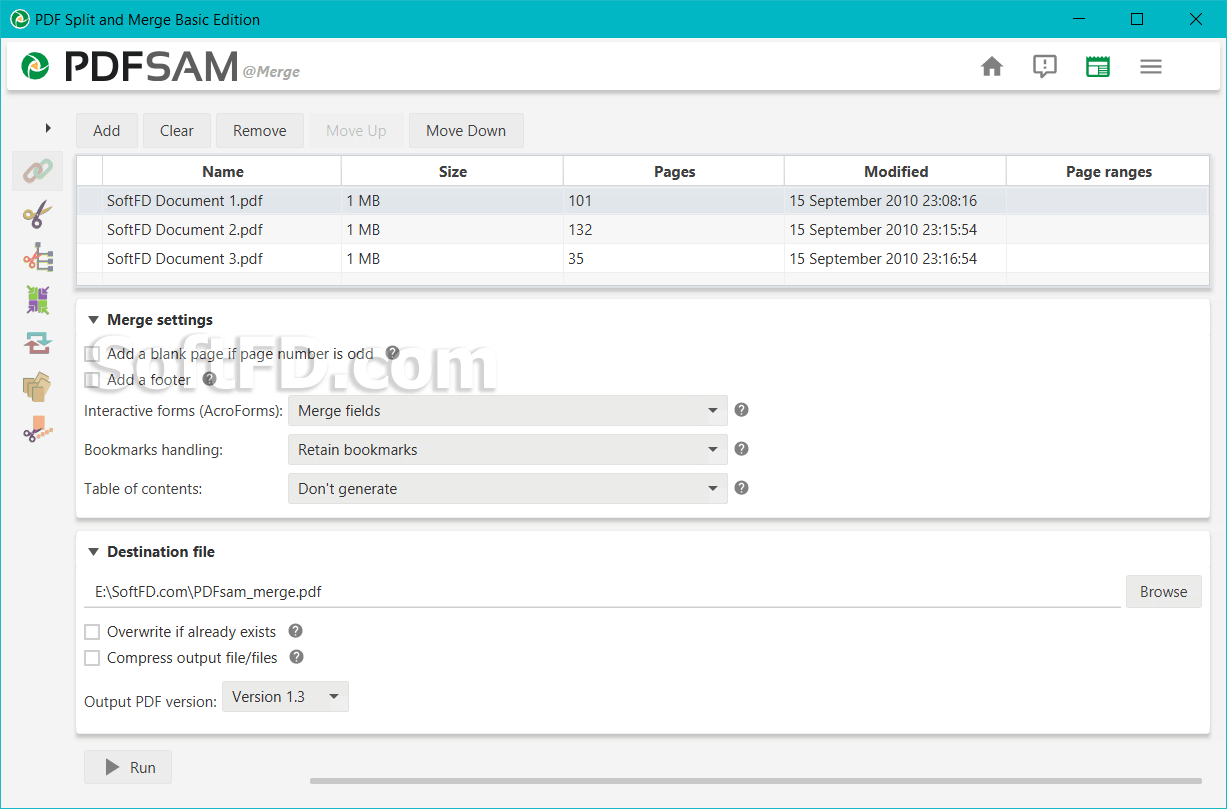Show help for Add a footer
This screenshot has width=1227, height=809.
[x=209, y=379]
